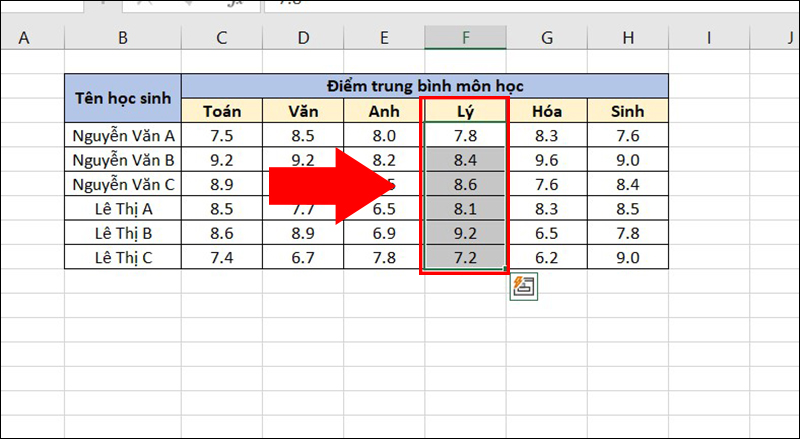Select Lê Thị C's Lý score 7.2
Viewport: 800px width, 439px height.
click(x=465, y=257)
